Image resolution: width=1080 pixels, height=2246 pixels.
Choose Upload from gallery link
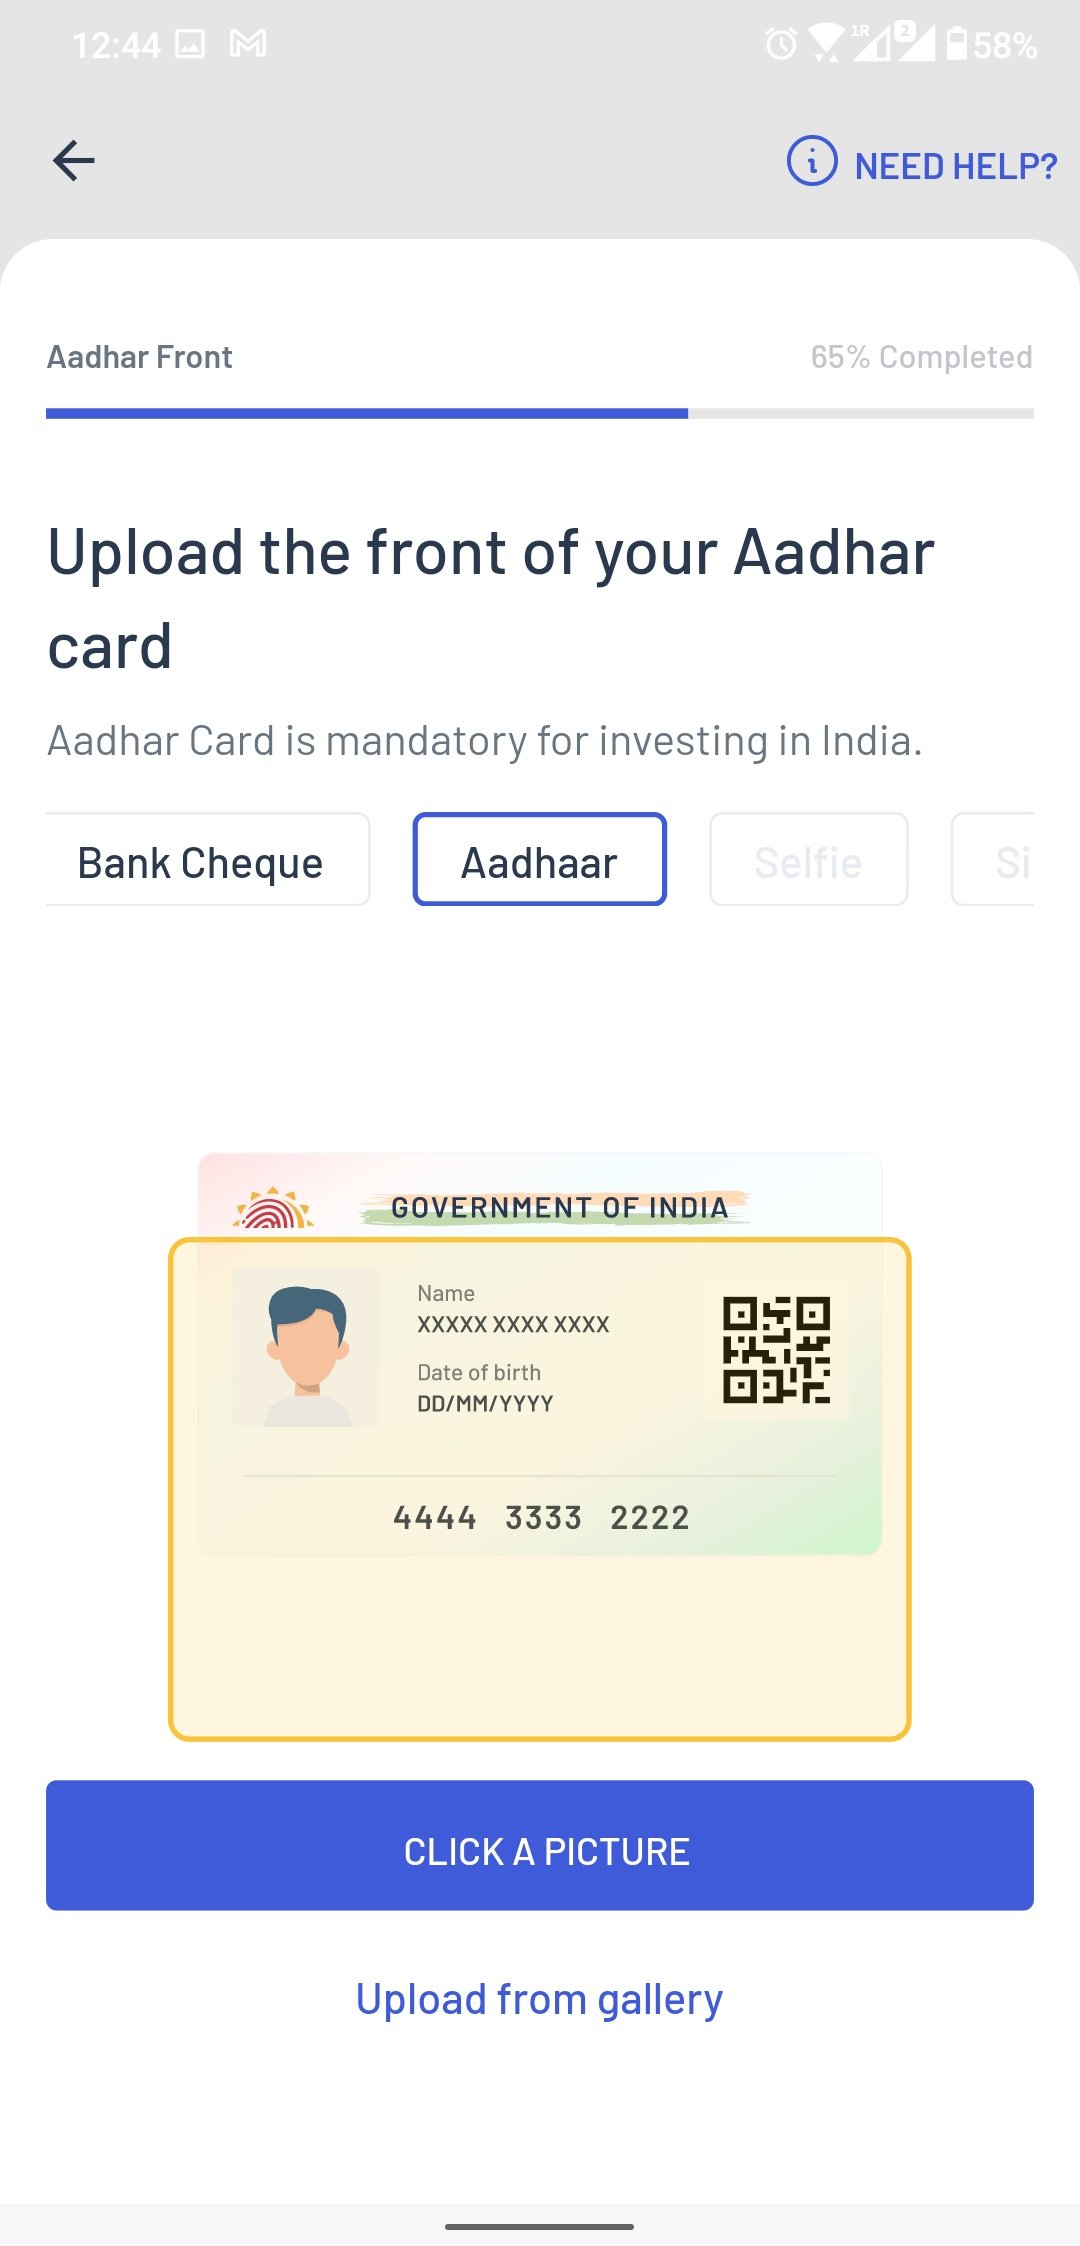coord(539,2000)
